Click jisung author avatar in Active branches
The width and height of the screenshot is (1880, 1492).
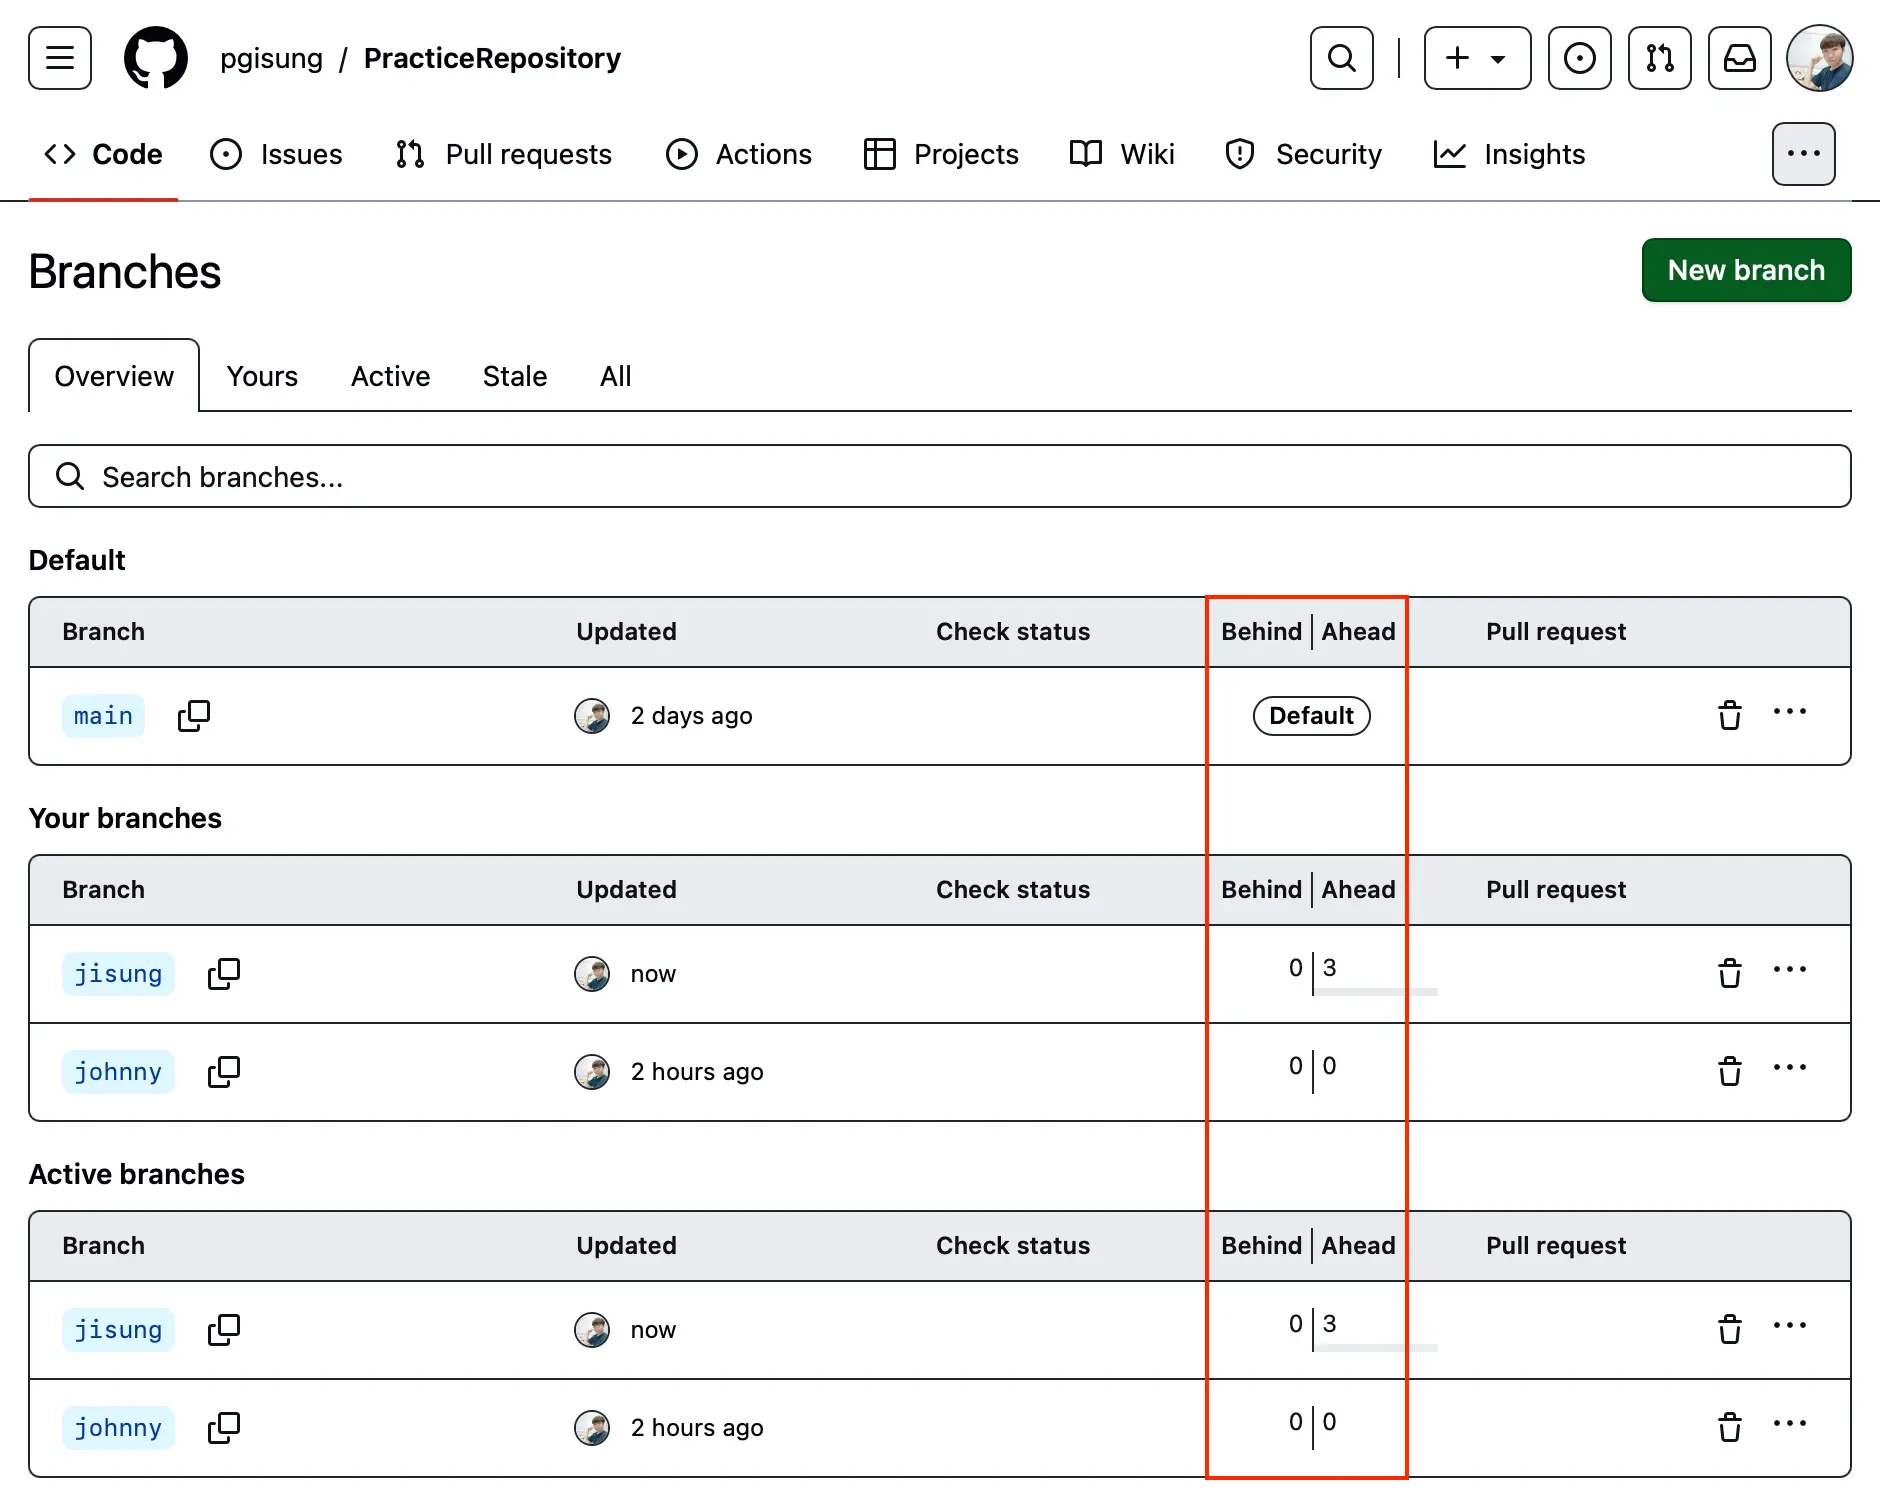click(592, 1330)
